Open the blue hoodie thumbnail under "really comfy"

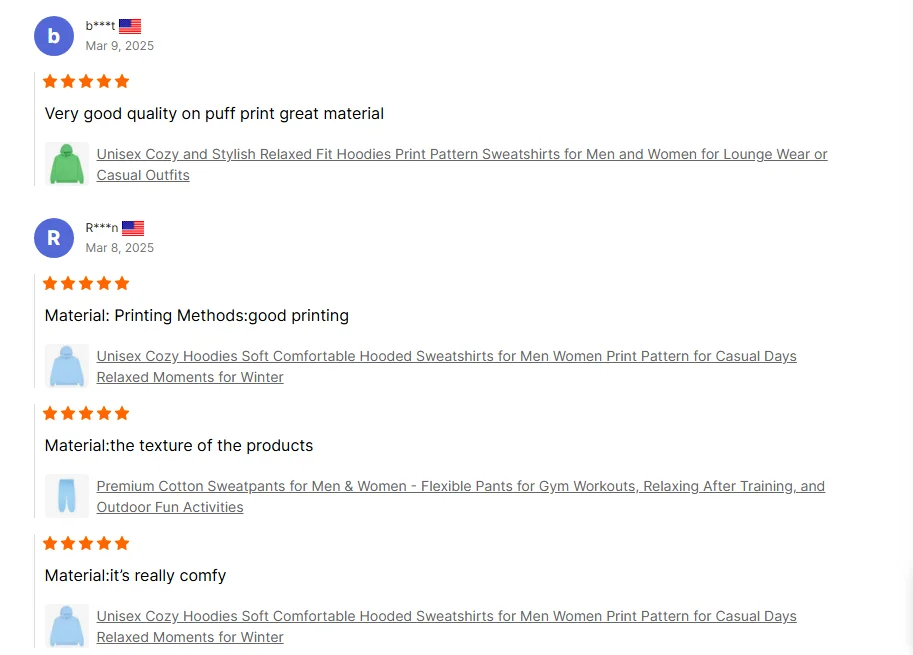[67, 626]
